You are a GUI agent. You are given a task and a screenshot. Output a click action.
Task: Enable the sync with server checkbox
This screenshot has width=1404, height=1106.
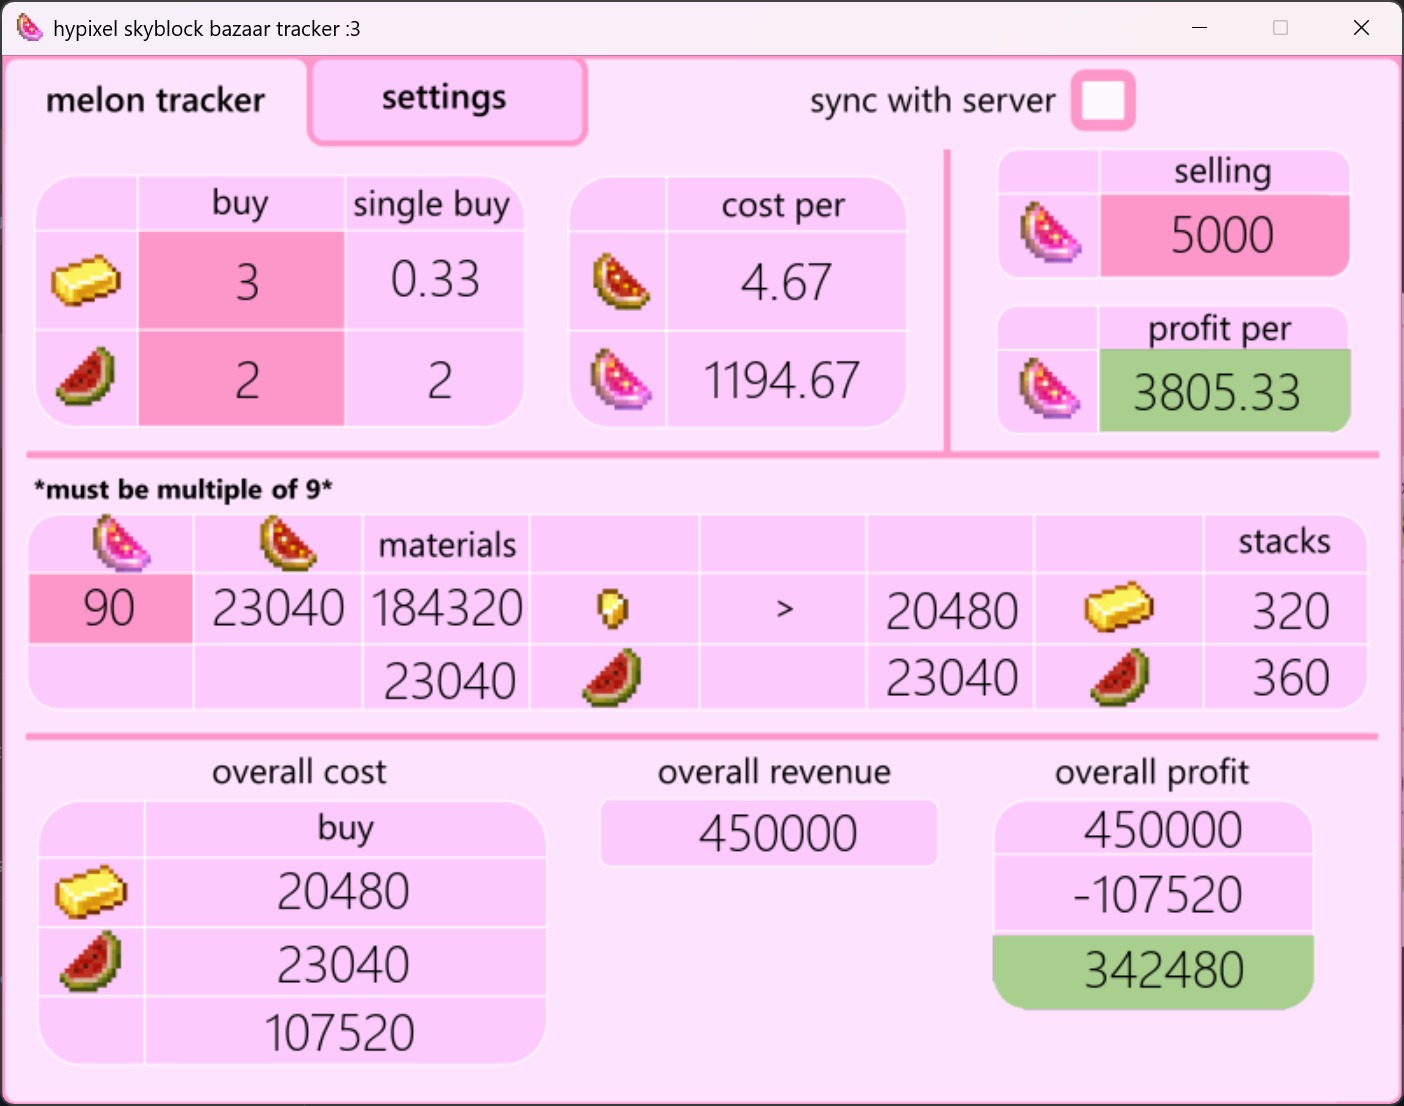tap(1103, 101)
